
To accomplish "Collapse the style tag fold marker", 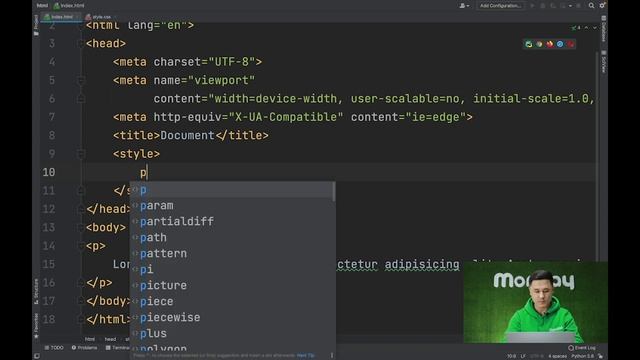I will pos(80,154).
